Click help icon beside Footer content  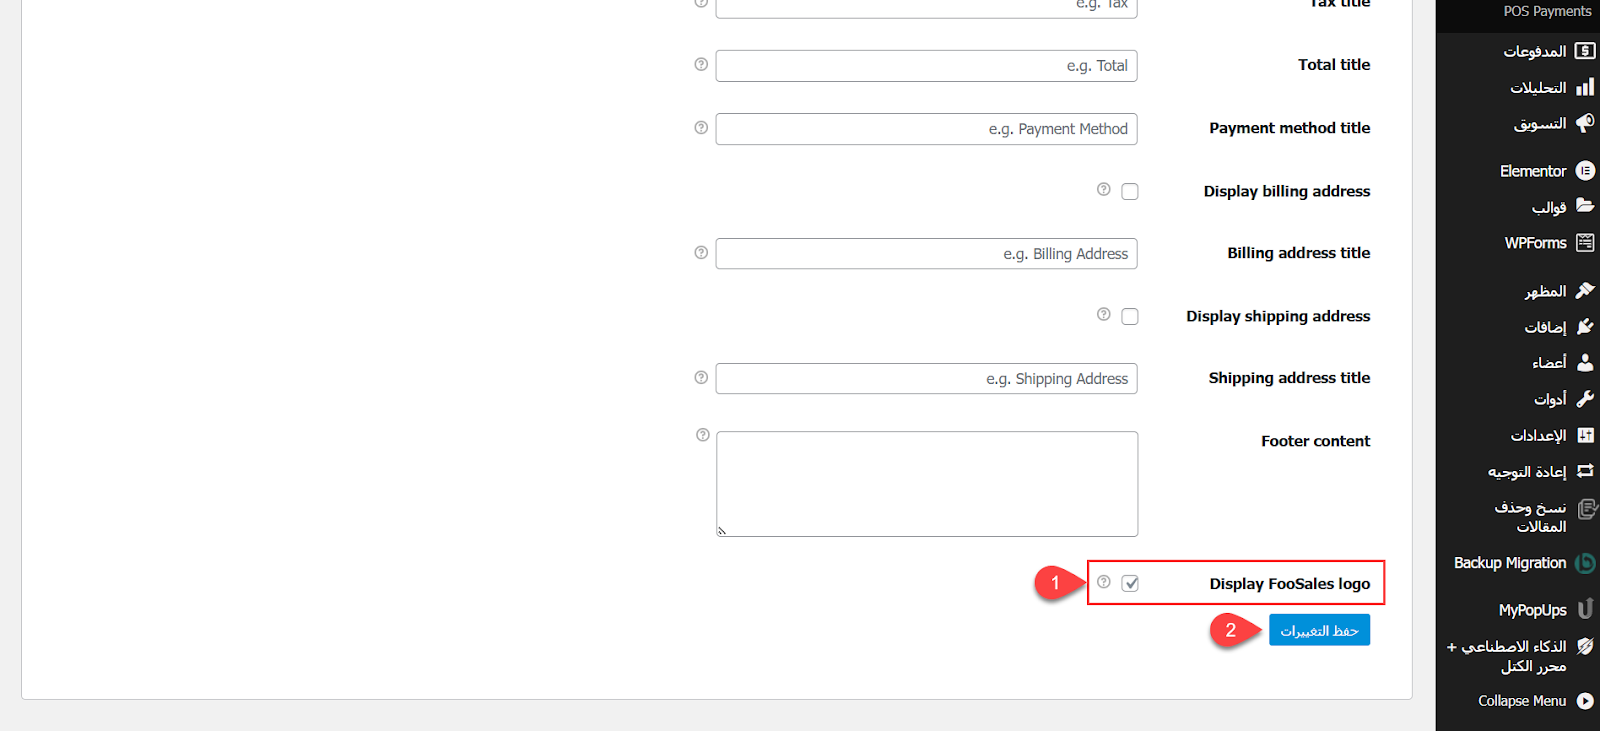(703, 435)
